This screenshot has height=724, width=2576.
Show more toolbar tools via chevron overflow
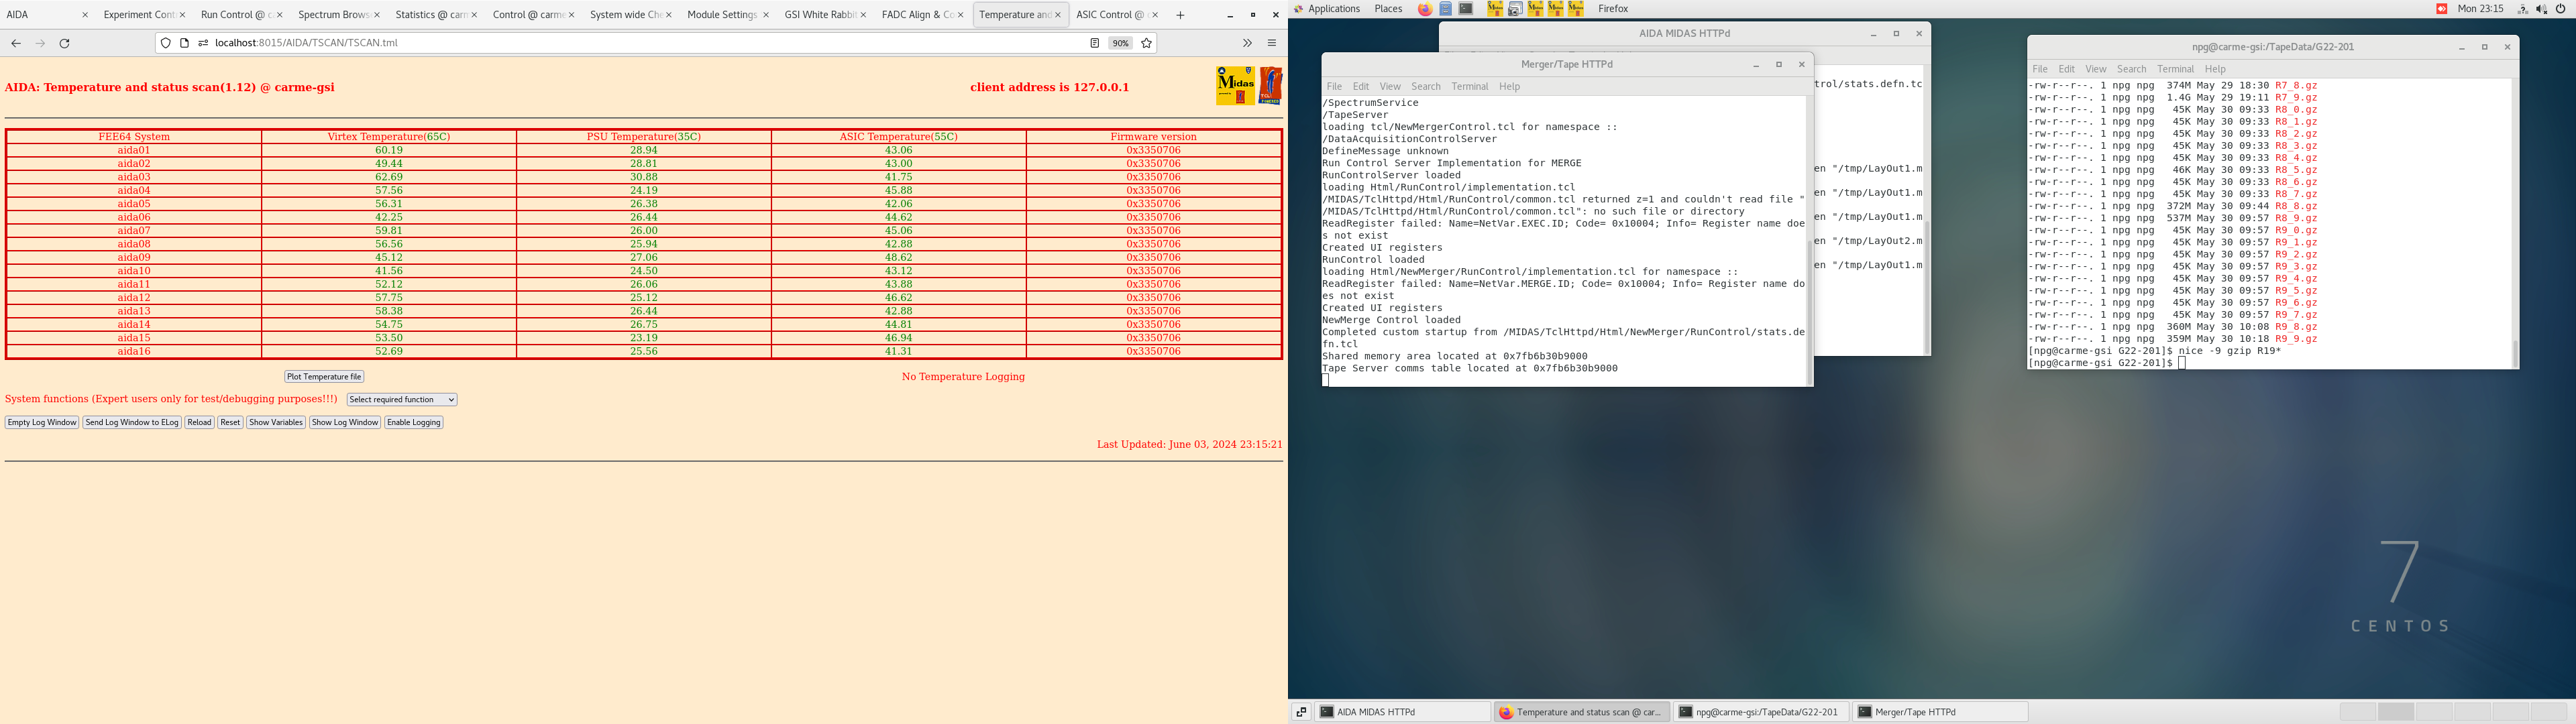point(1247,43)
